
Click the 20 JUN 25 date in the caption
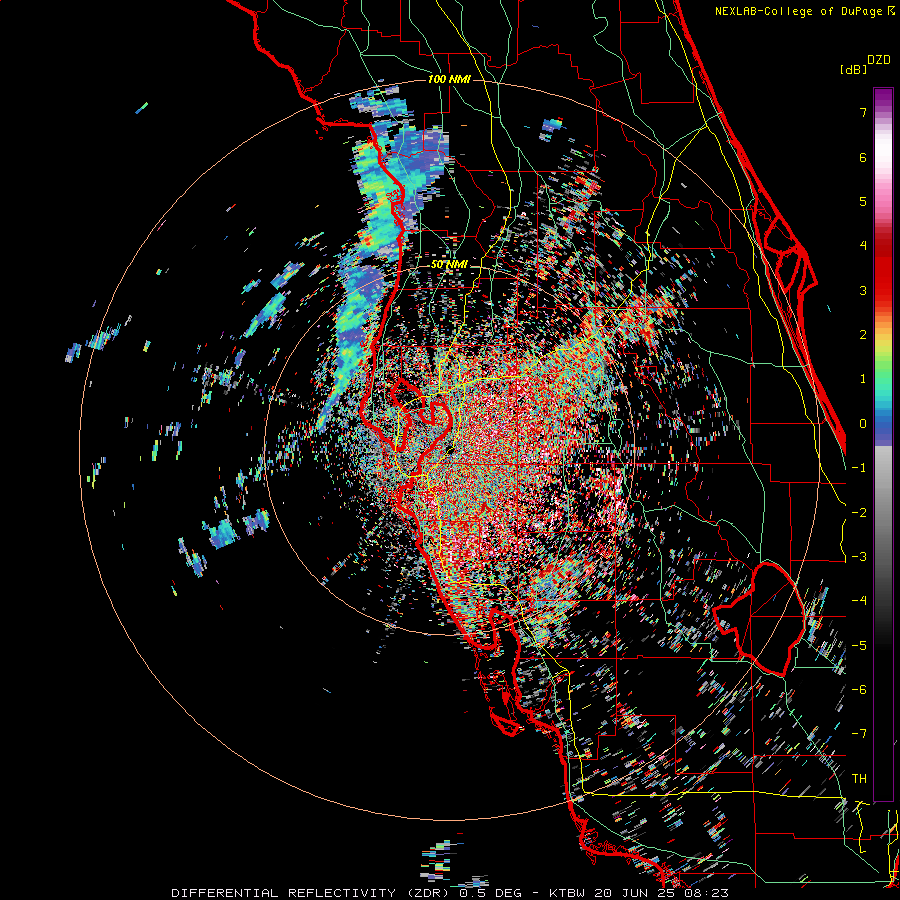pos(635,893)
